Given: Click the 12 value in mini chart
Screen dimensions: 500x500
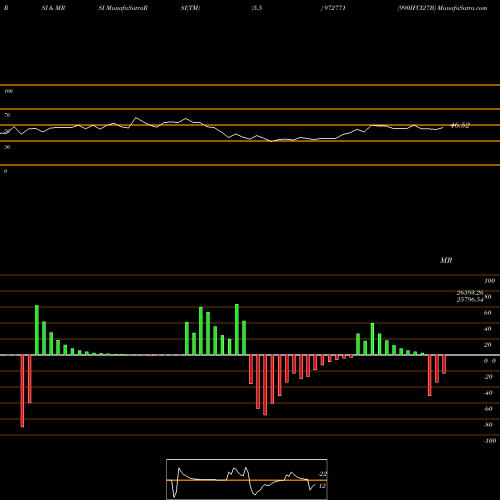Looking at the screenshot, I should coord(322,486).
